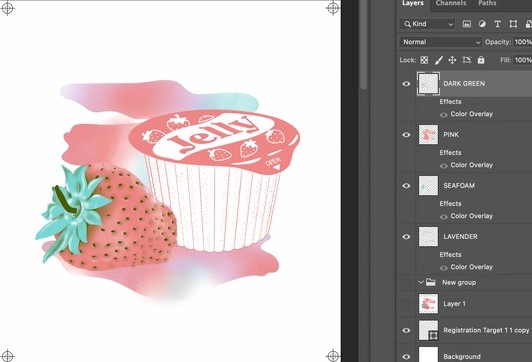Click the Opacity value field
Screen dimensions: 532x362
point(522,42)
